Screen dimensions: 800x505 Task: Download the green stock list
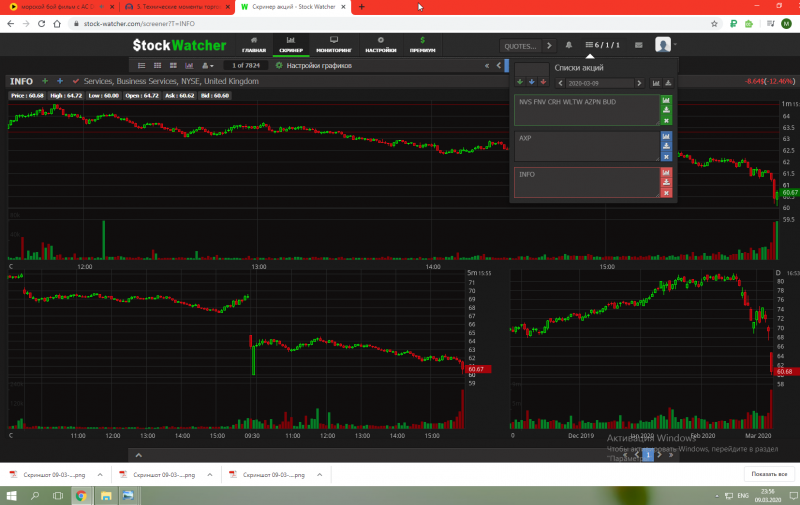[x=666, y=110]
